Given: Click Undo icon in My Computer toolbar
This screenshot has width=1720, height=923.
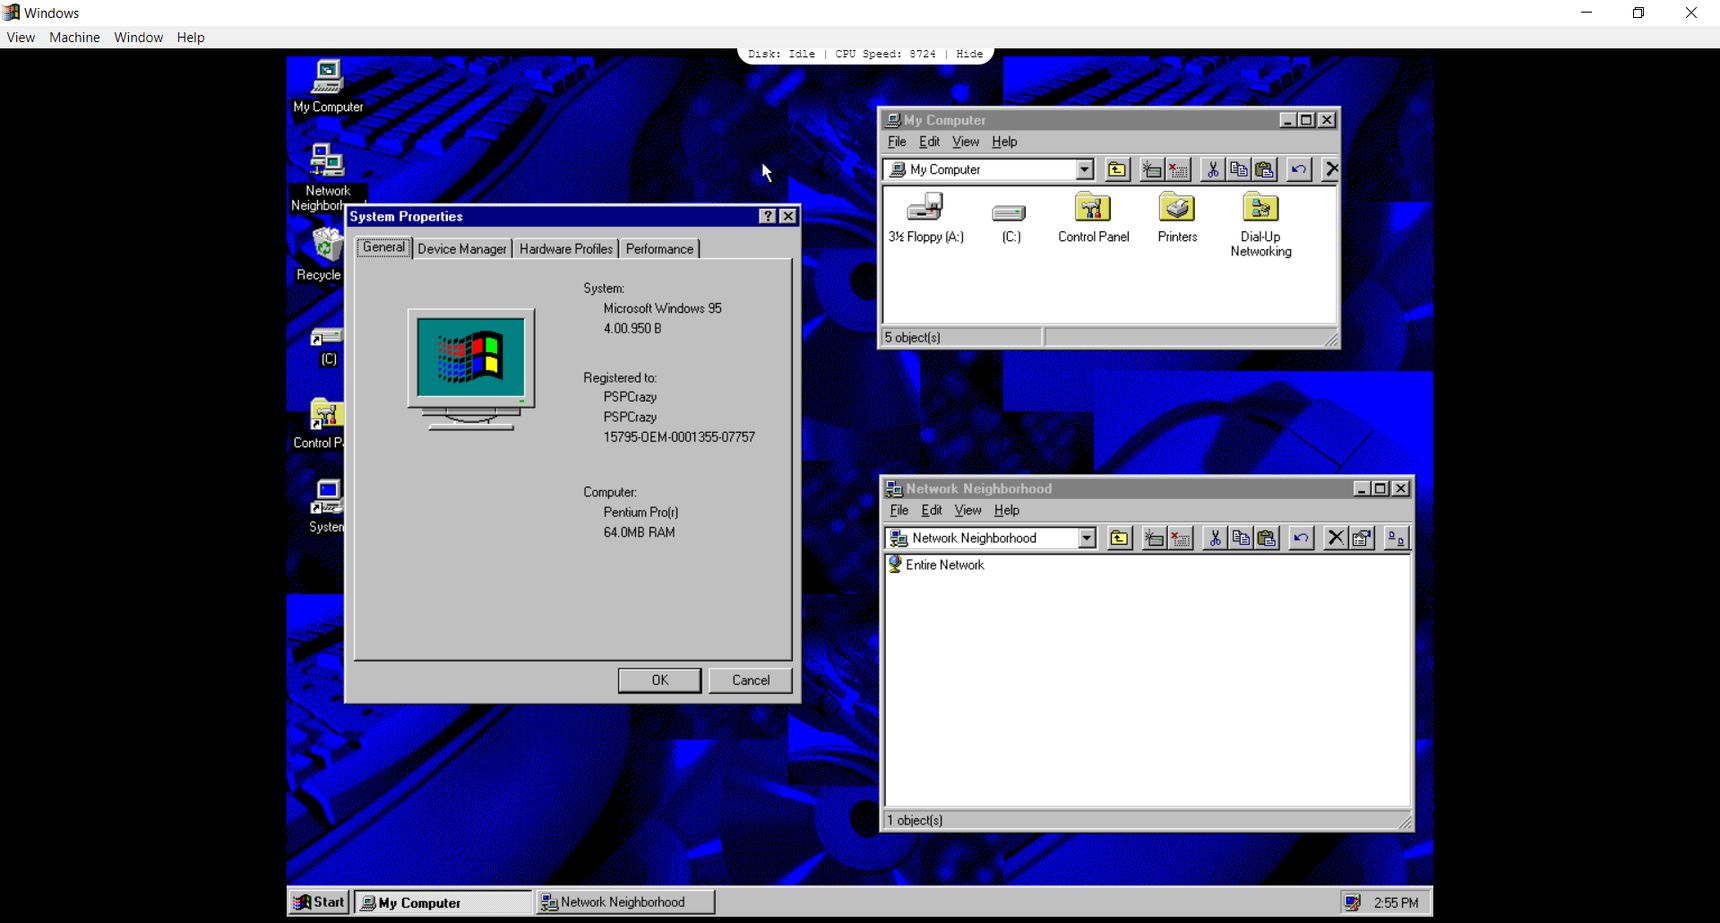Looking at the screenshot, I should (x=1298, y=170).
